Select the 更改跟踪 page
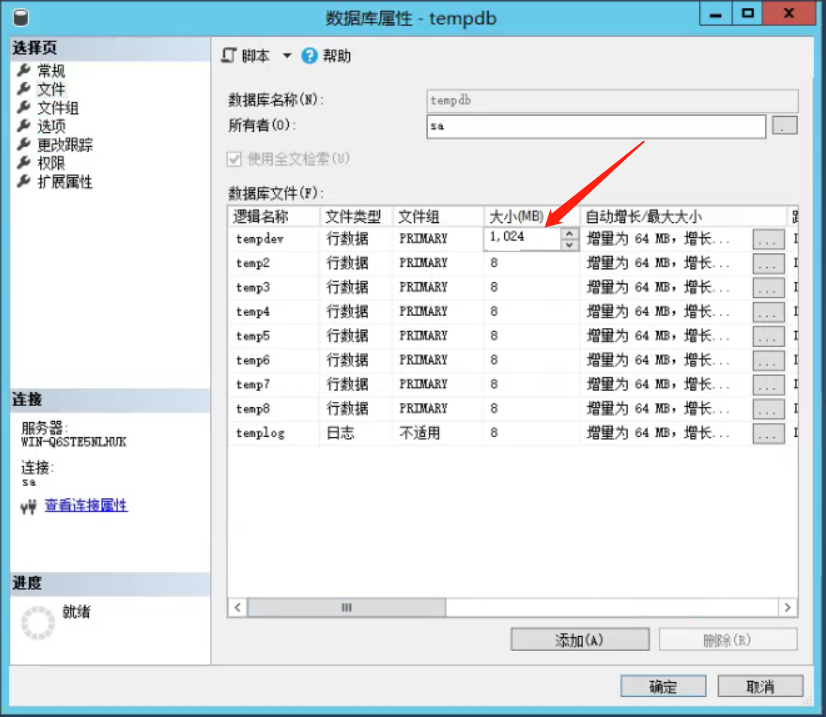Screen dimensions: 826x717 pyautogui.click(x=65, y=145)
